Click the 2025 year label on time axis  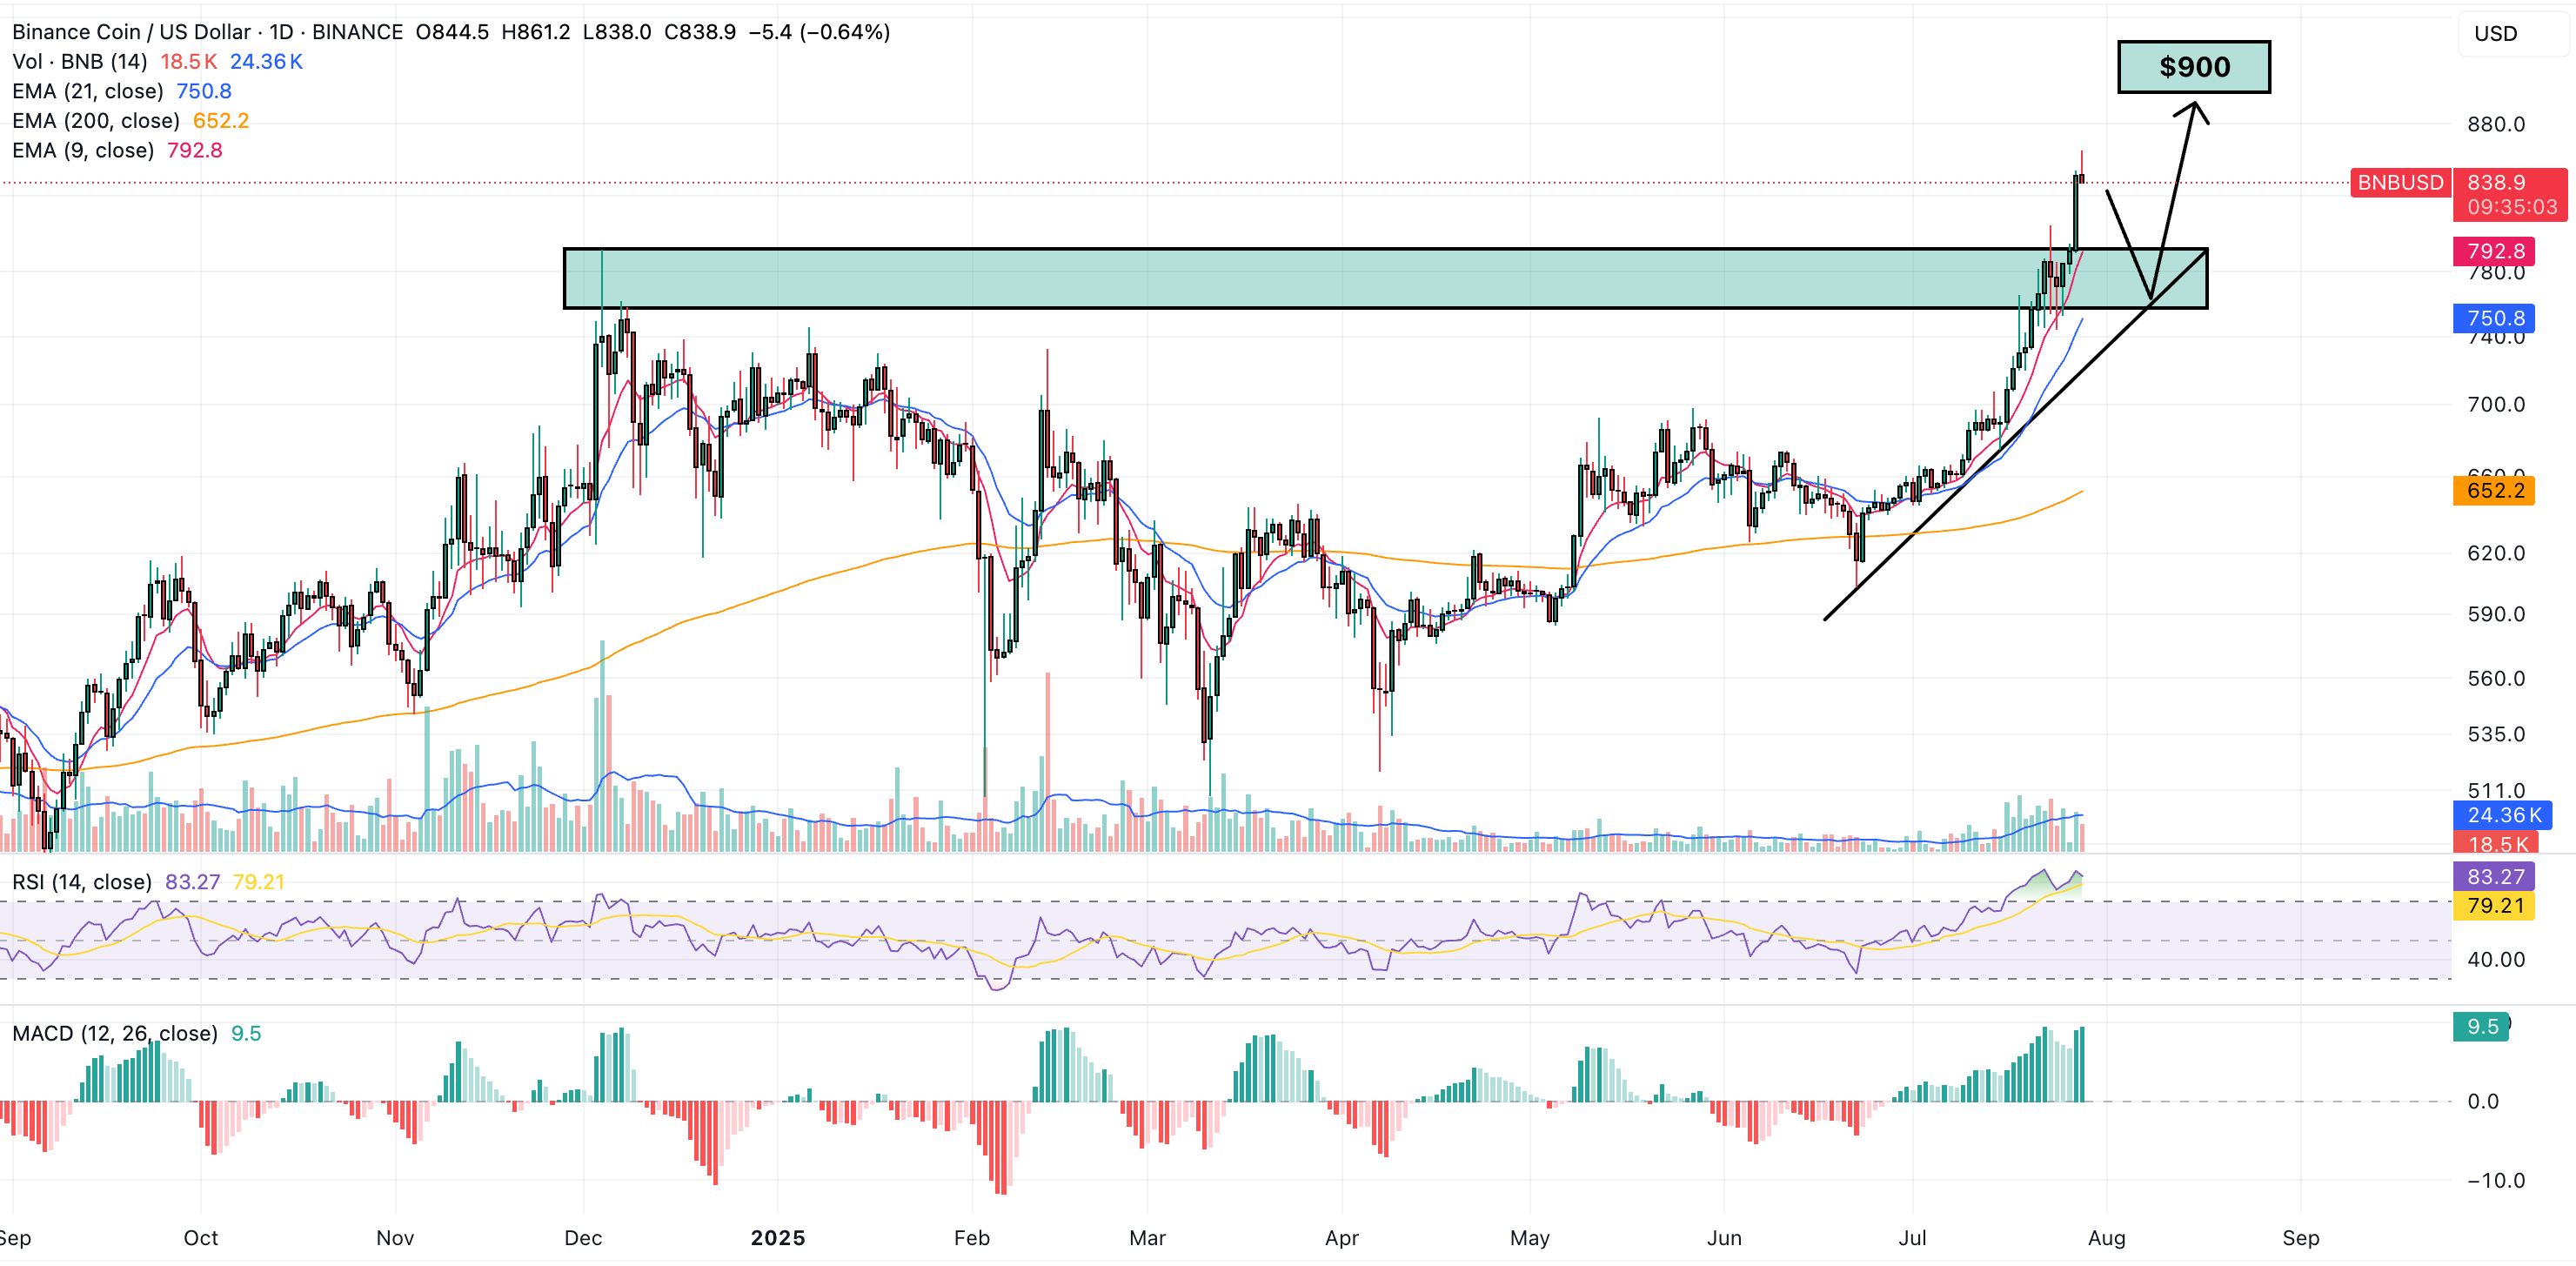(778, 1238)
